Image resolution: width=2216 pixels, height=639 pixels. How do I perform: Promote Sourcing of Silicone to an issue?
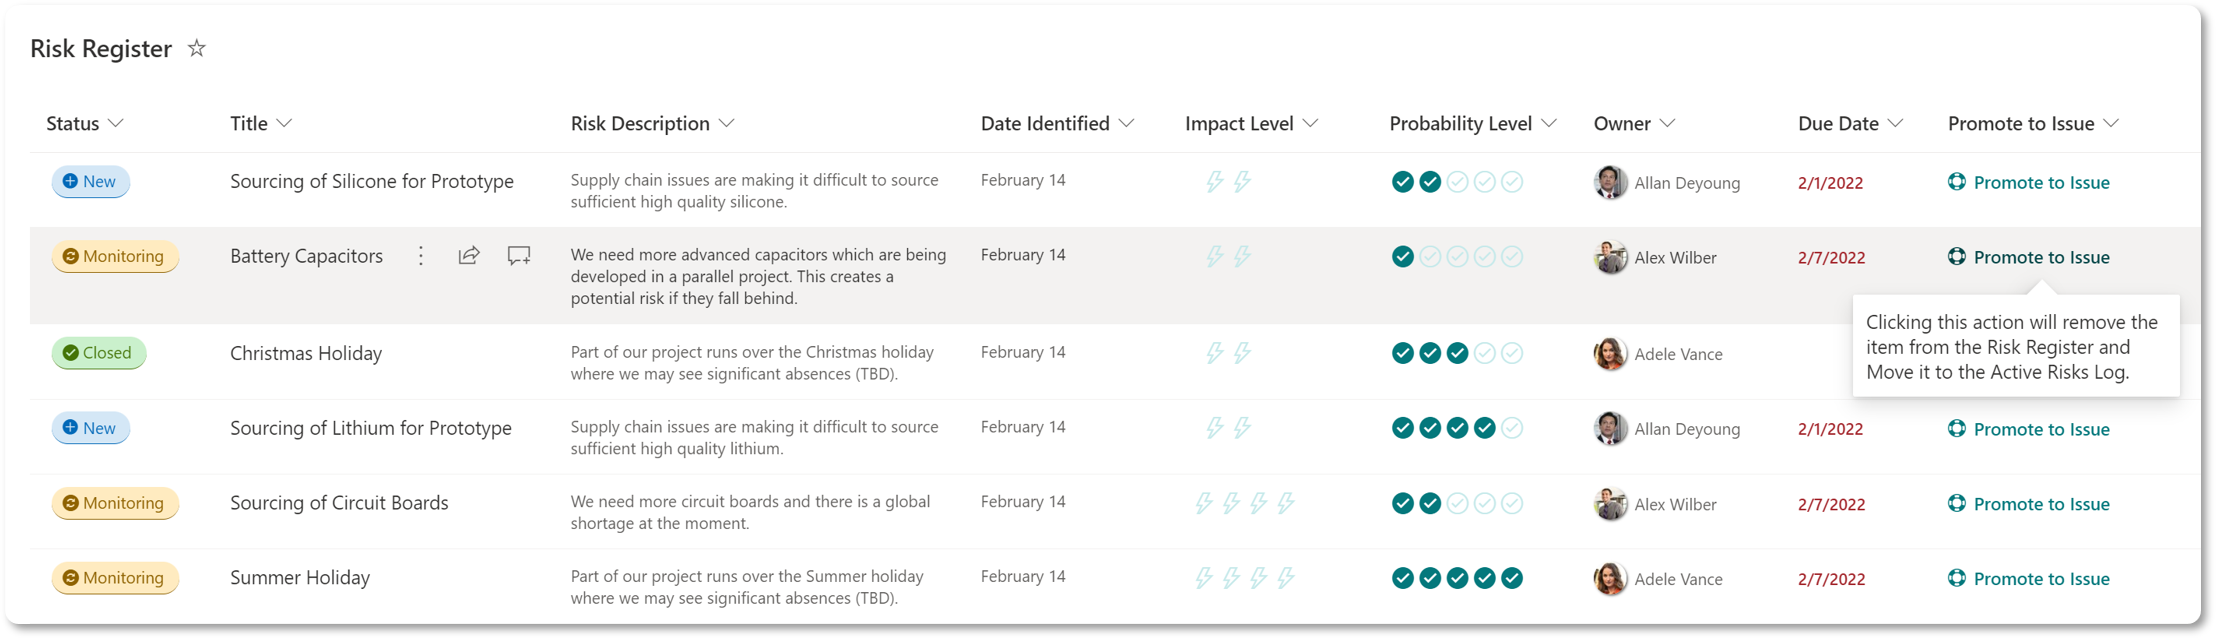pos(2041,182)
